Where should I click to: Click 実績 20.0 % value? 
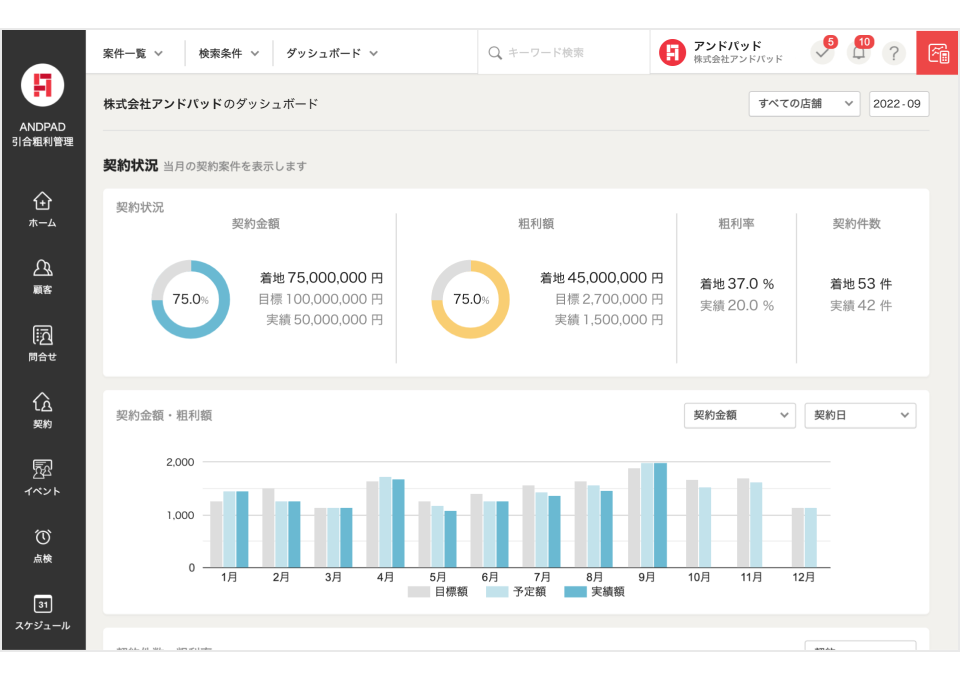coord(737,305)
